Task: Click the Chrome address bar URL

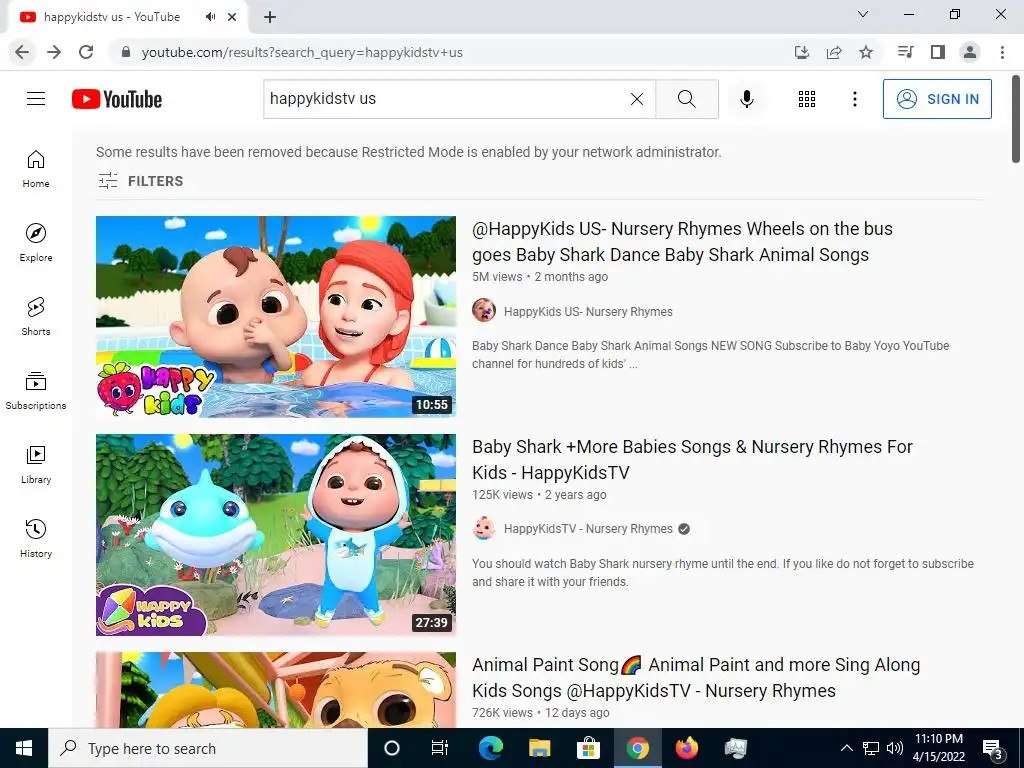Action: [302, 52]
